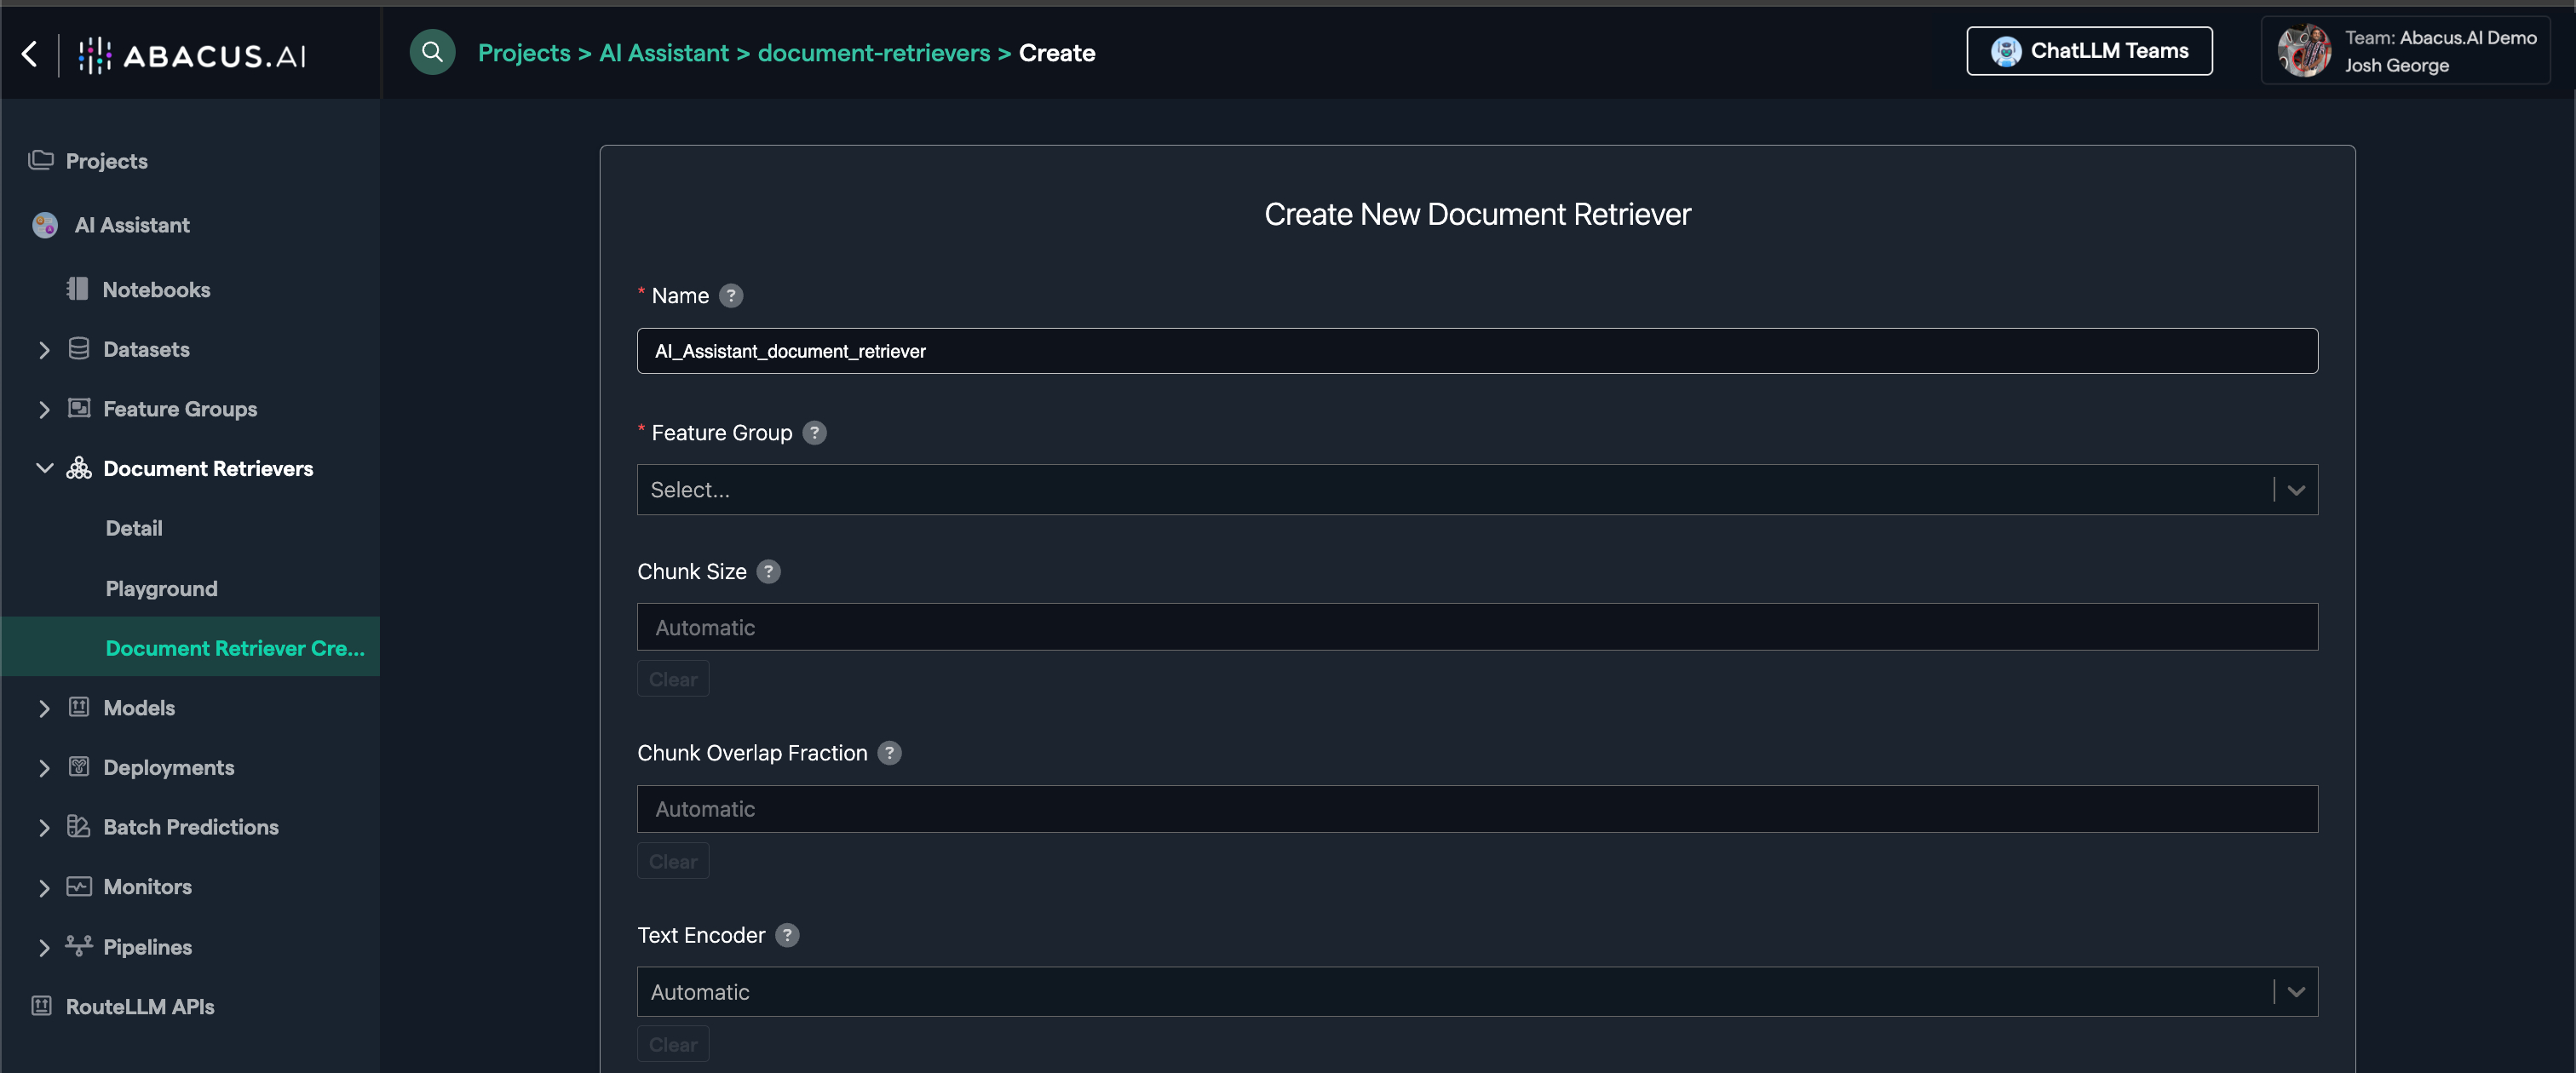This screenshot has width=2576, height=1073.
Task: Click the document-retrievers breadcrumb link
Action: pyautogui.click(x=873, y=53)
